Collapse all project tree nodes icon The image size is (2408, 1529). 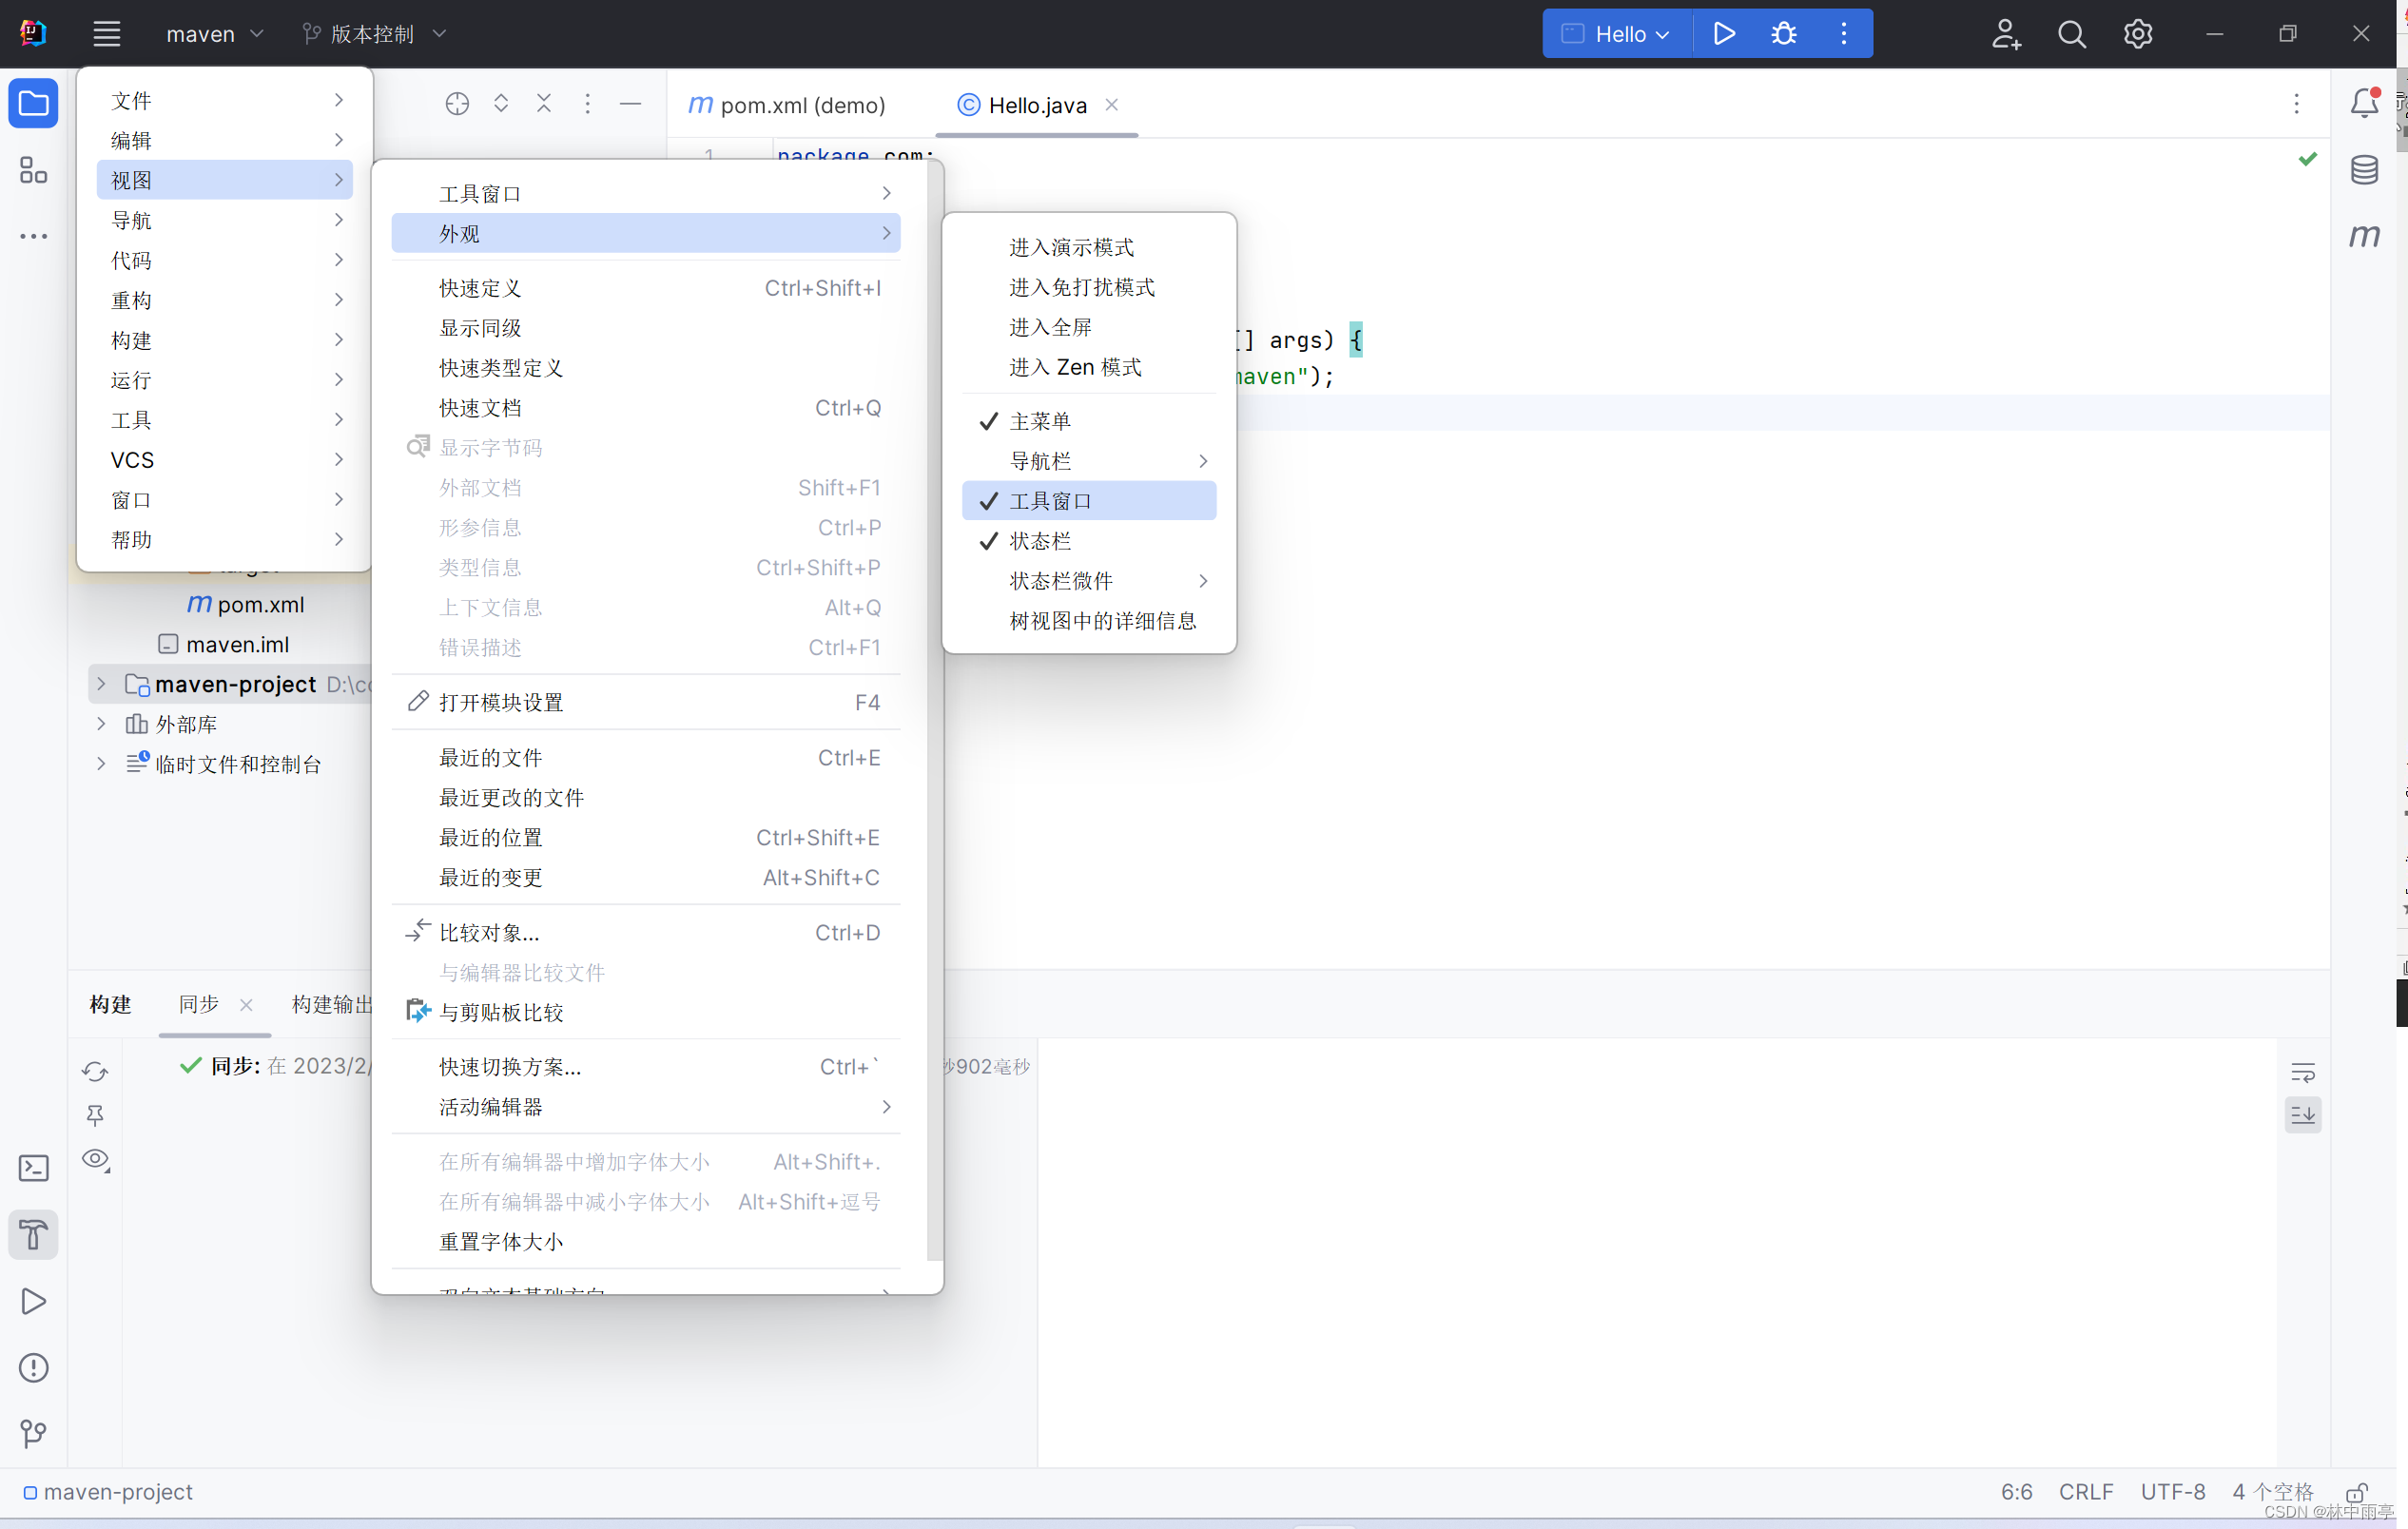544,103
